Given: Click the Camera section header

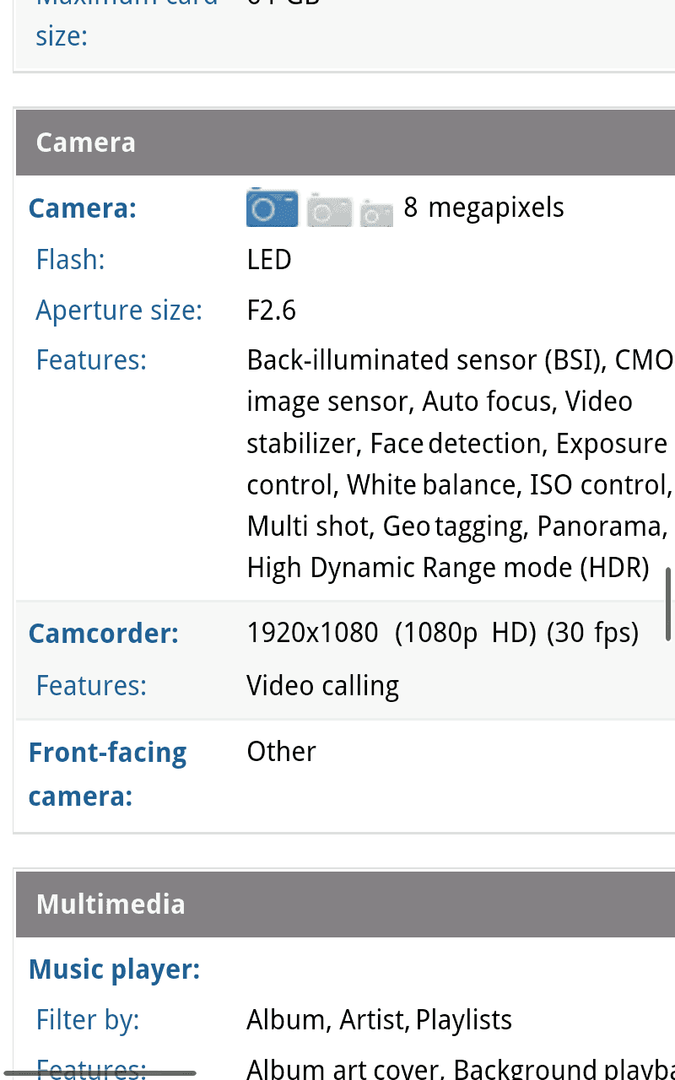Looking at the screenshot, I should pos(345,143).
